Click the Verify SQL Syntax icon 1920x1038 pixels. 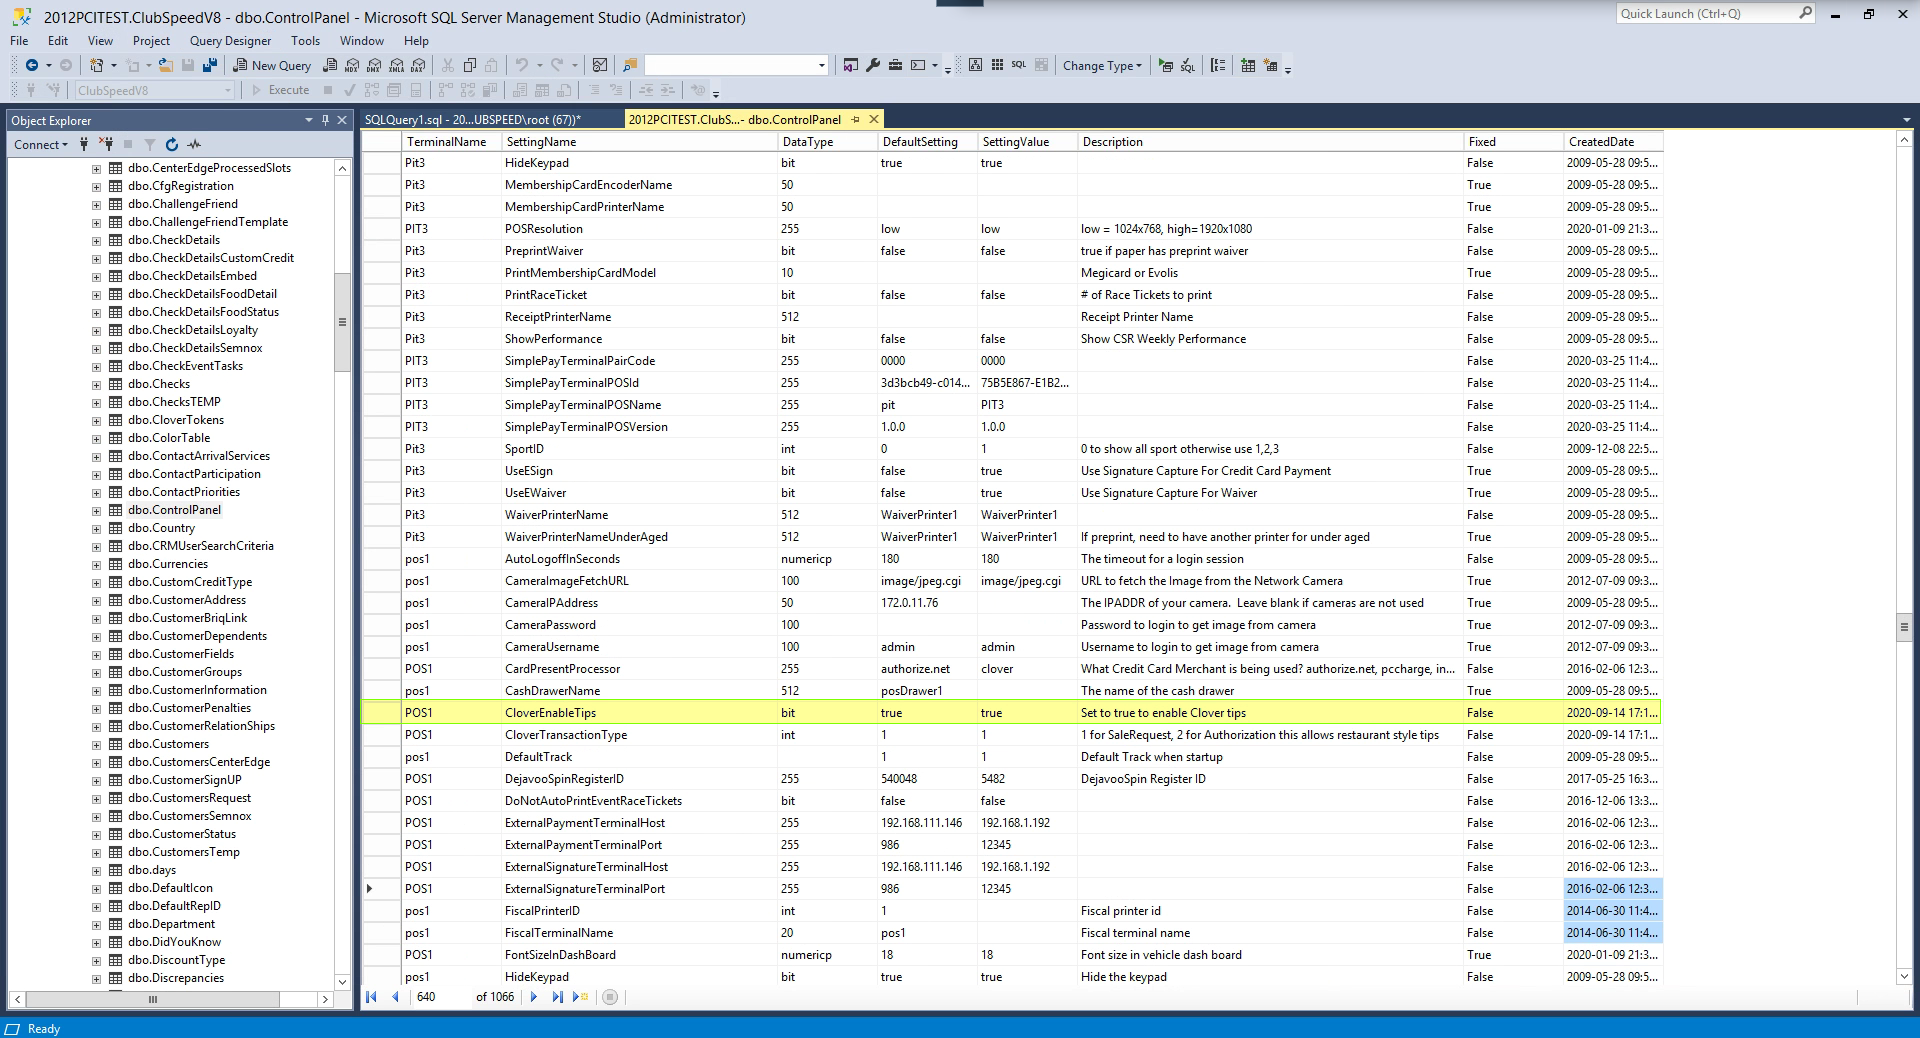[x=1188, y=65]
